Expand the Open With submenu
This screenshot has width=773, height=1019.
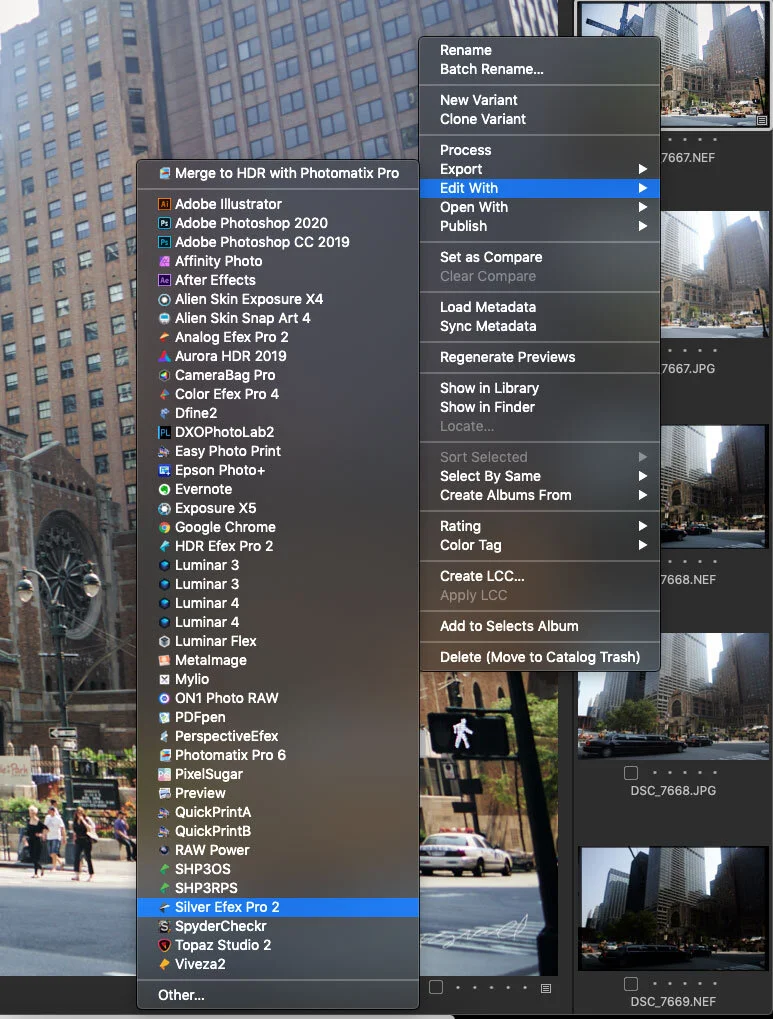642,207
